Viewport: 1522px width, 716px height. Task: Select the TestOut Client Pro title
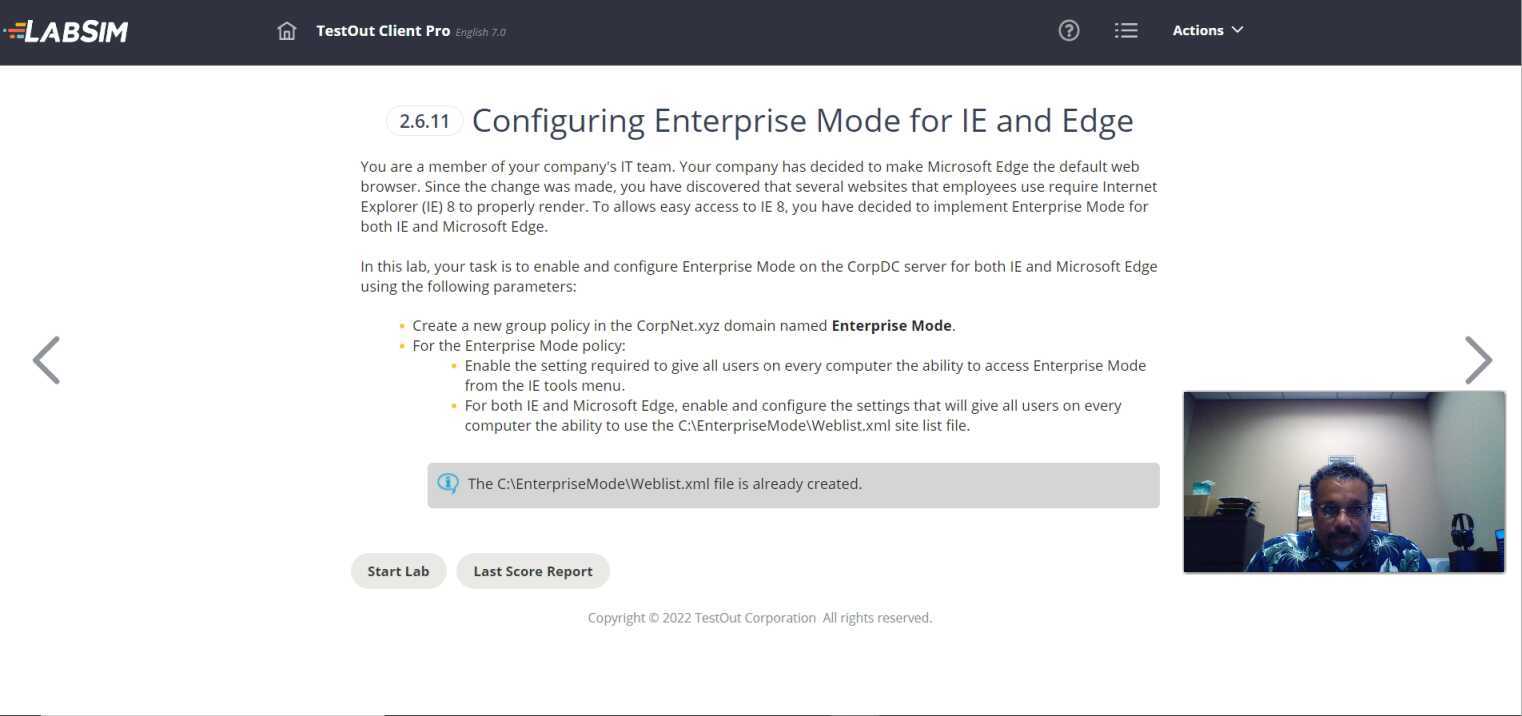383,30
